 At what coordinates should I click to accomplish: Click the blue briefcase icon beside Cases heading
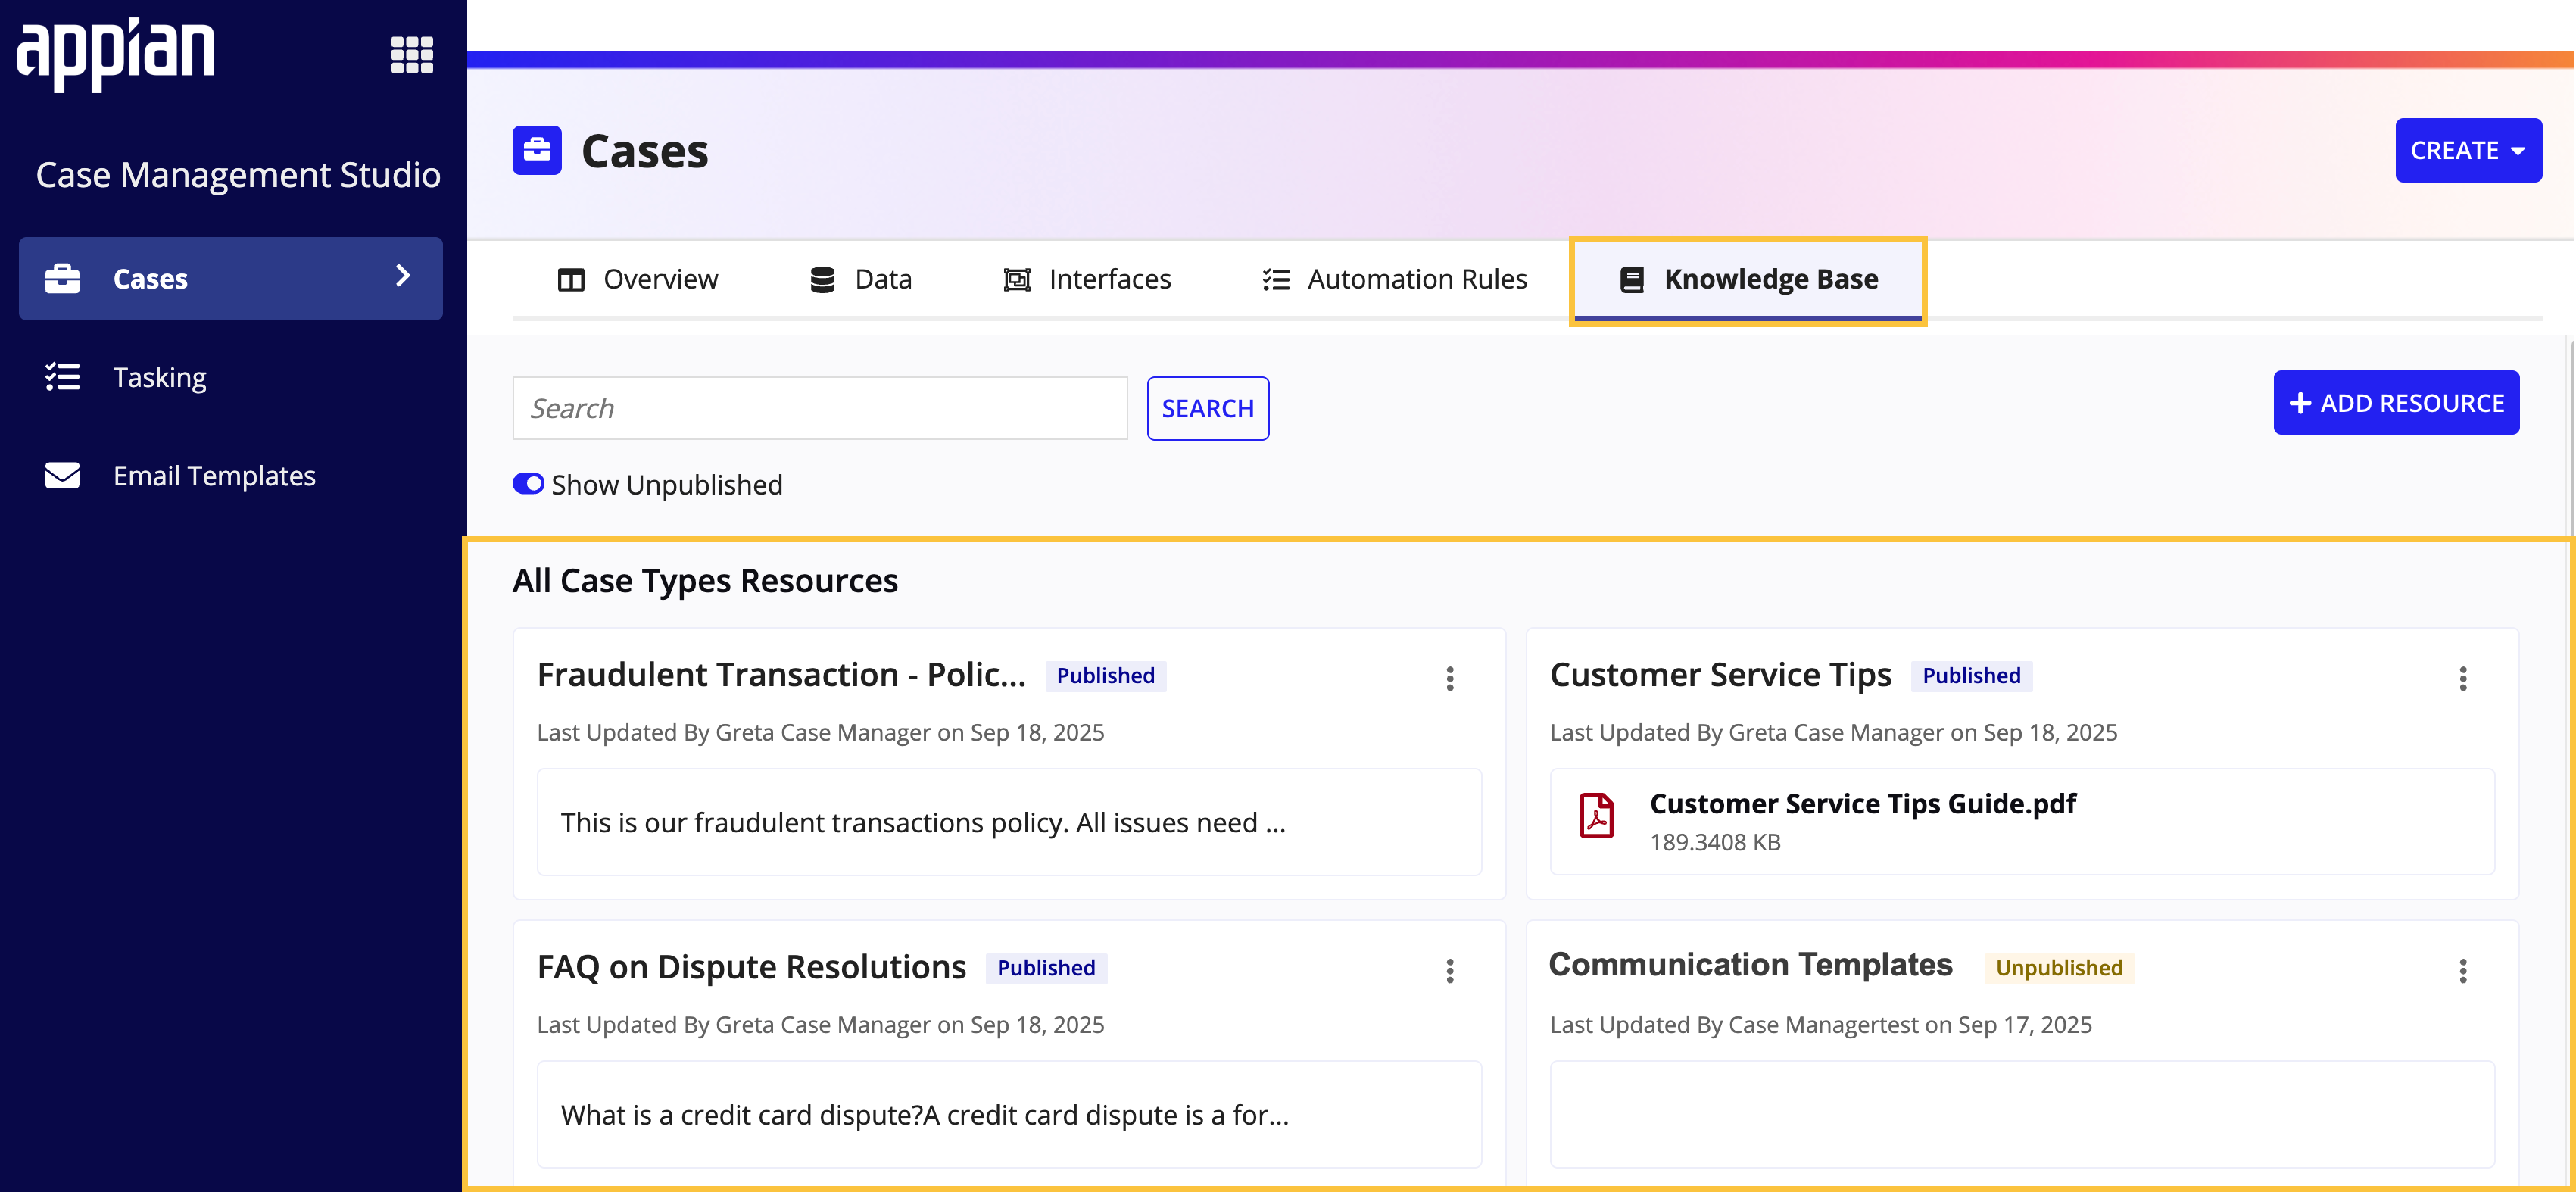(x=537, y=150)
